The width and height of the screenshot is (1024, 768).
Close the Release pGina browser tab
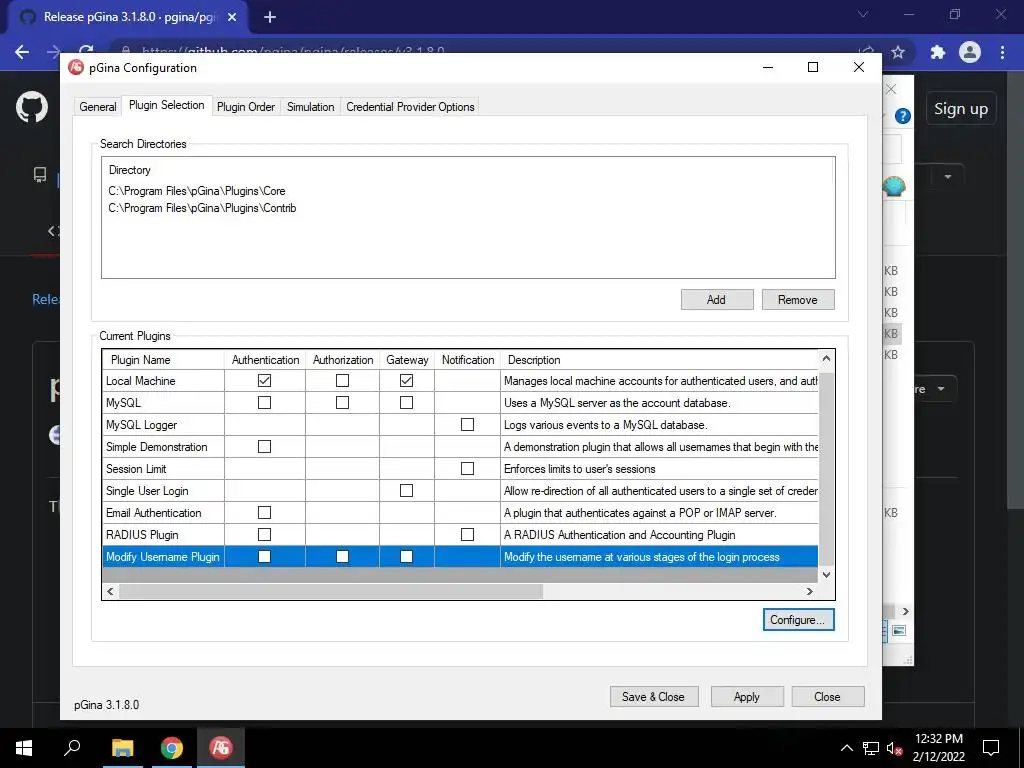(232, 18)
